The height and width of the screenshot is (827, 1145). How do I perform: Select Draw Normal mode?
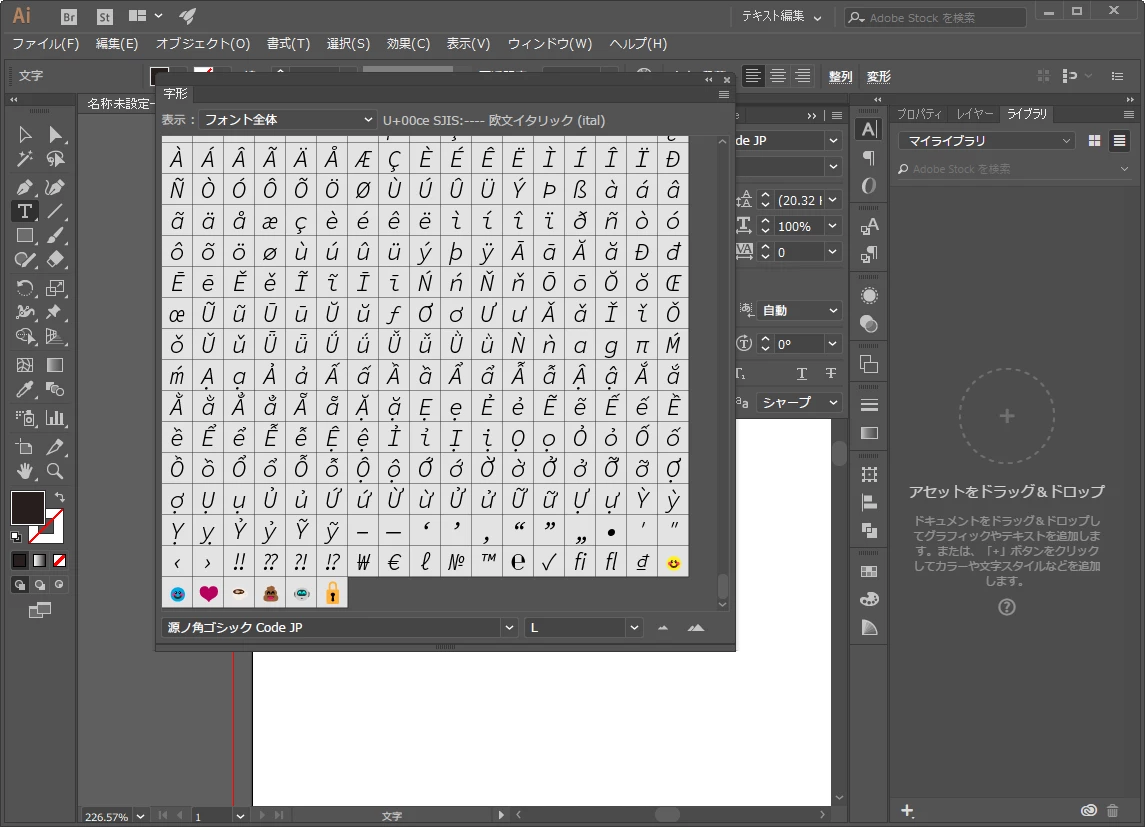[x=20, y=585]
